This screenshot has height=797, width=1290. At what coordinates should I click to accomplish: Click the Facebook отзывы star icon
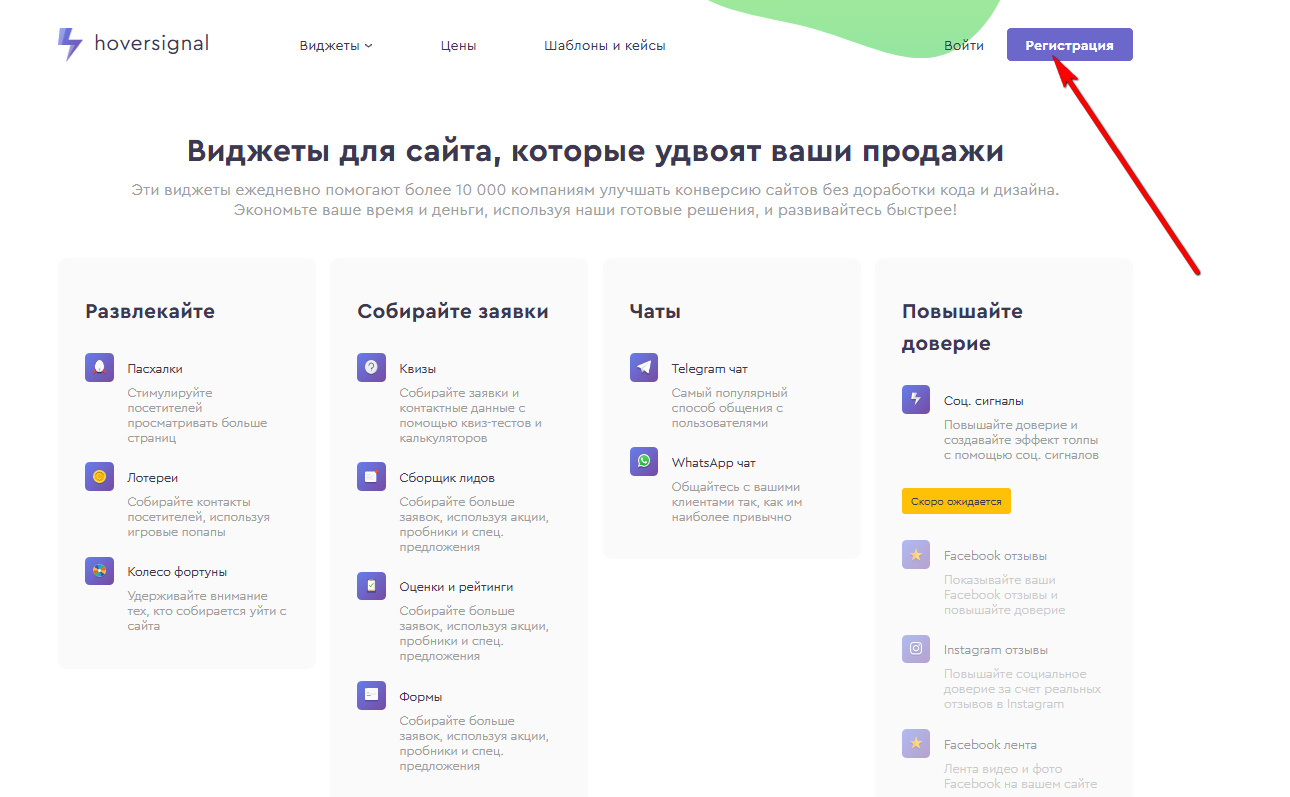[916, 555]
